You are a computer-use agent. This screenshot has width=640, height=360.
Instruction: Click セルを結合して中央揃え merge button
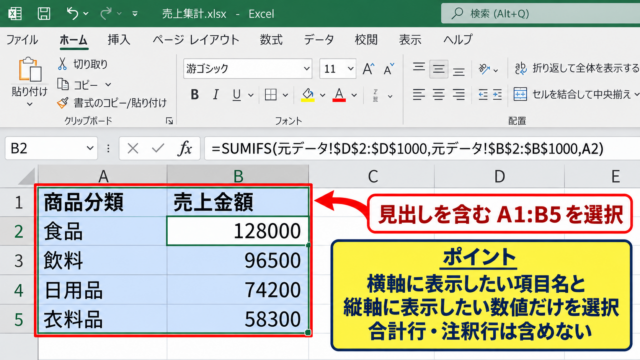tap(573, 95)
